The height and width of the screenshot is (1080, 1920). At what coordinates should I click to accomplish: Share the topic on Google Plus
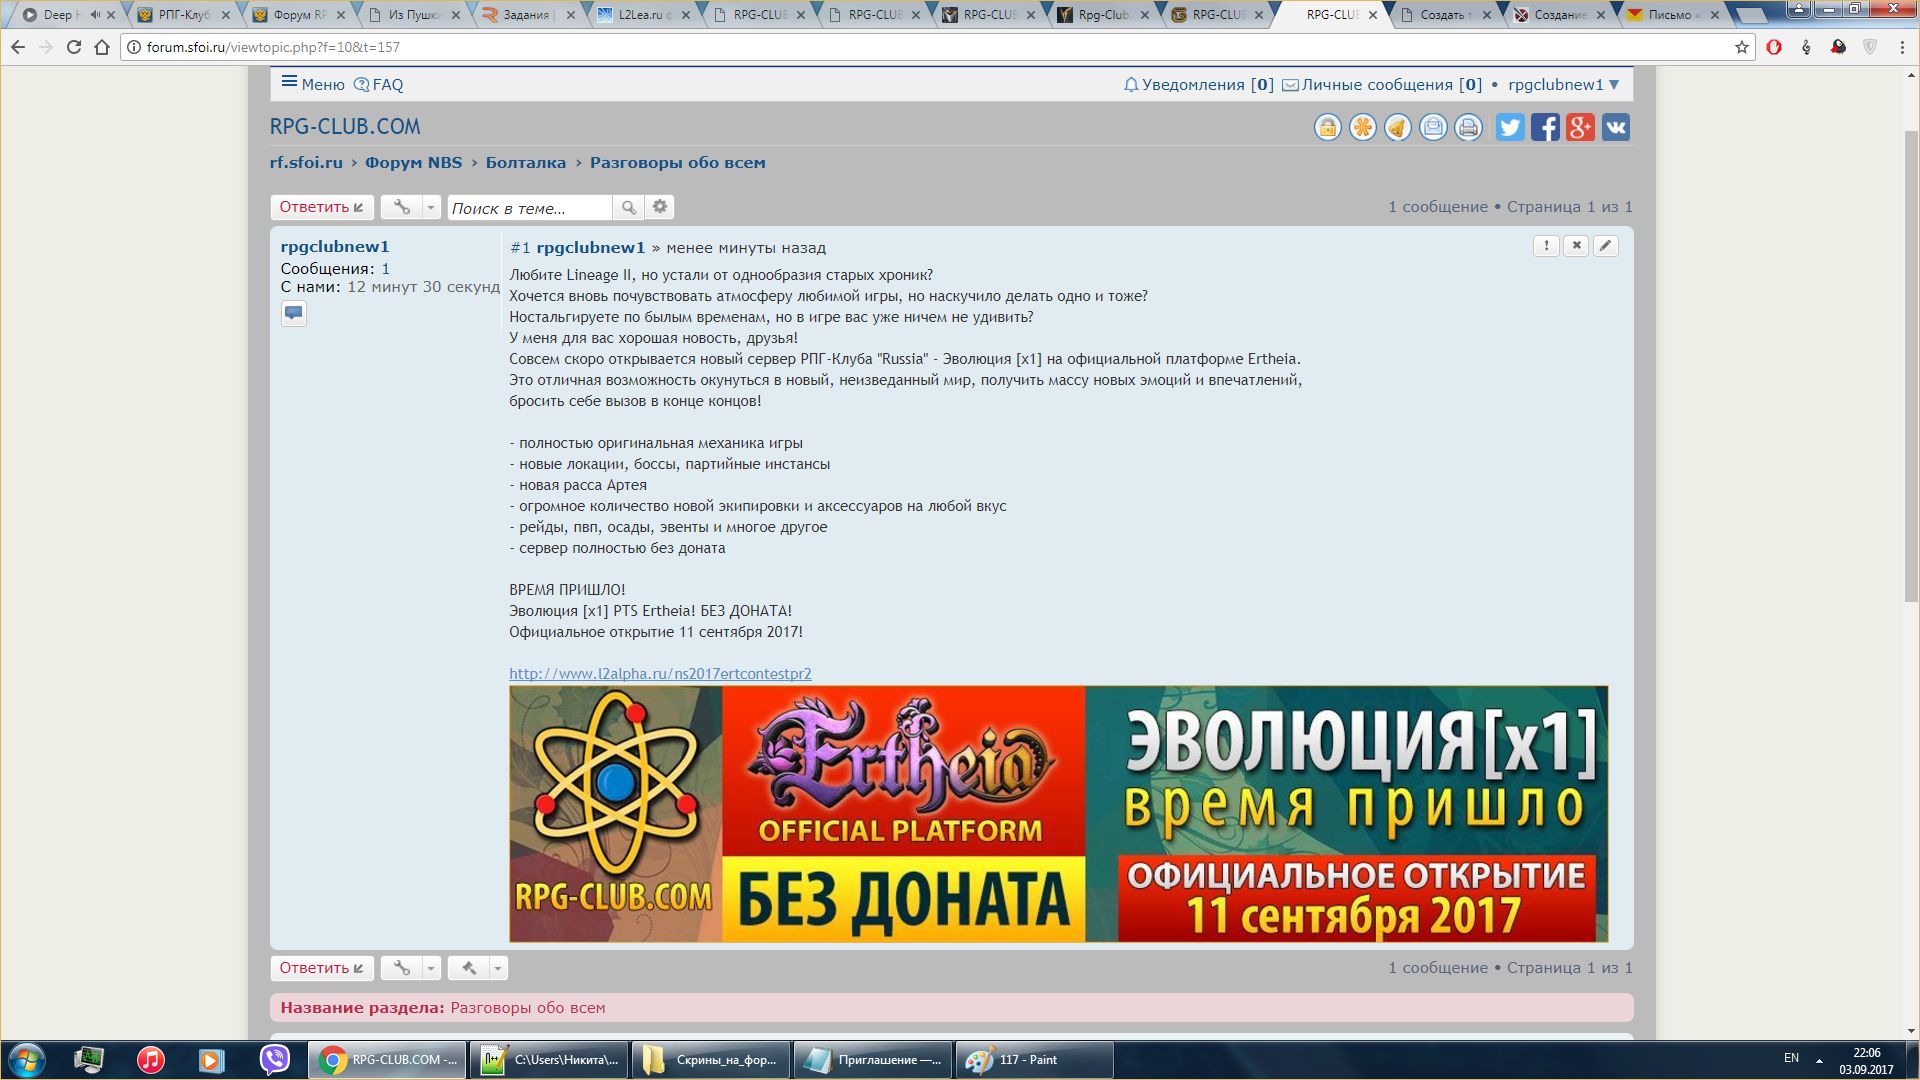tap(1580, 127)
